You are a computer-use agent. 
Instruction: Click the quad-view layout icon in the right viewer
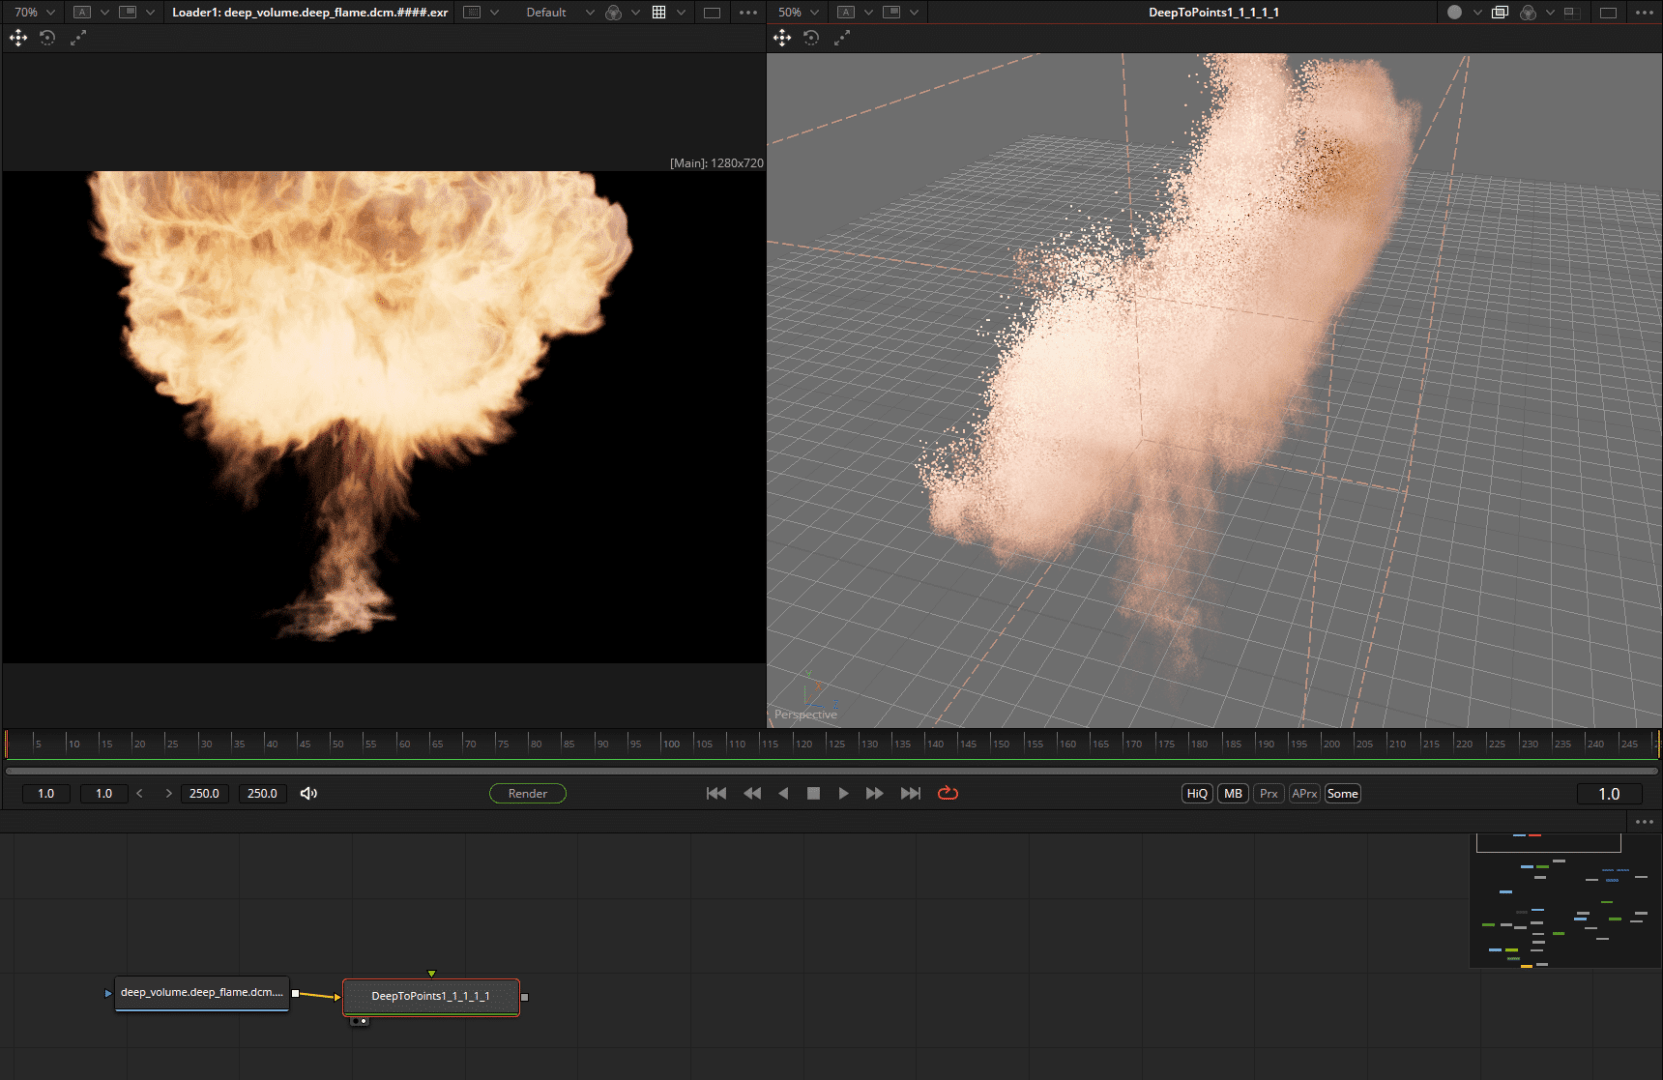point(1573,12)
